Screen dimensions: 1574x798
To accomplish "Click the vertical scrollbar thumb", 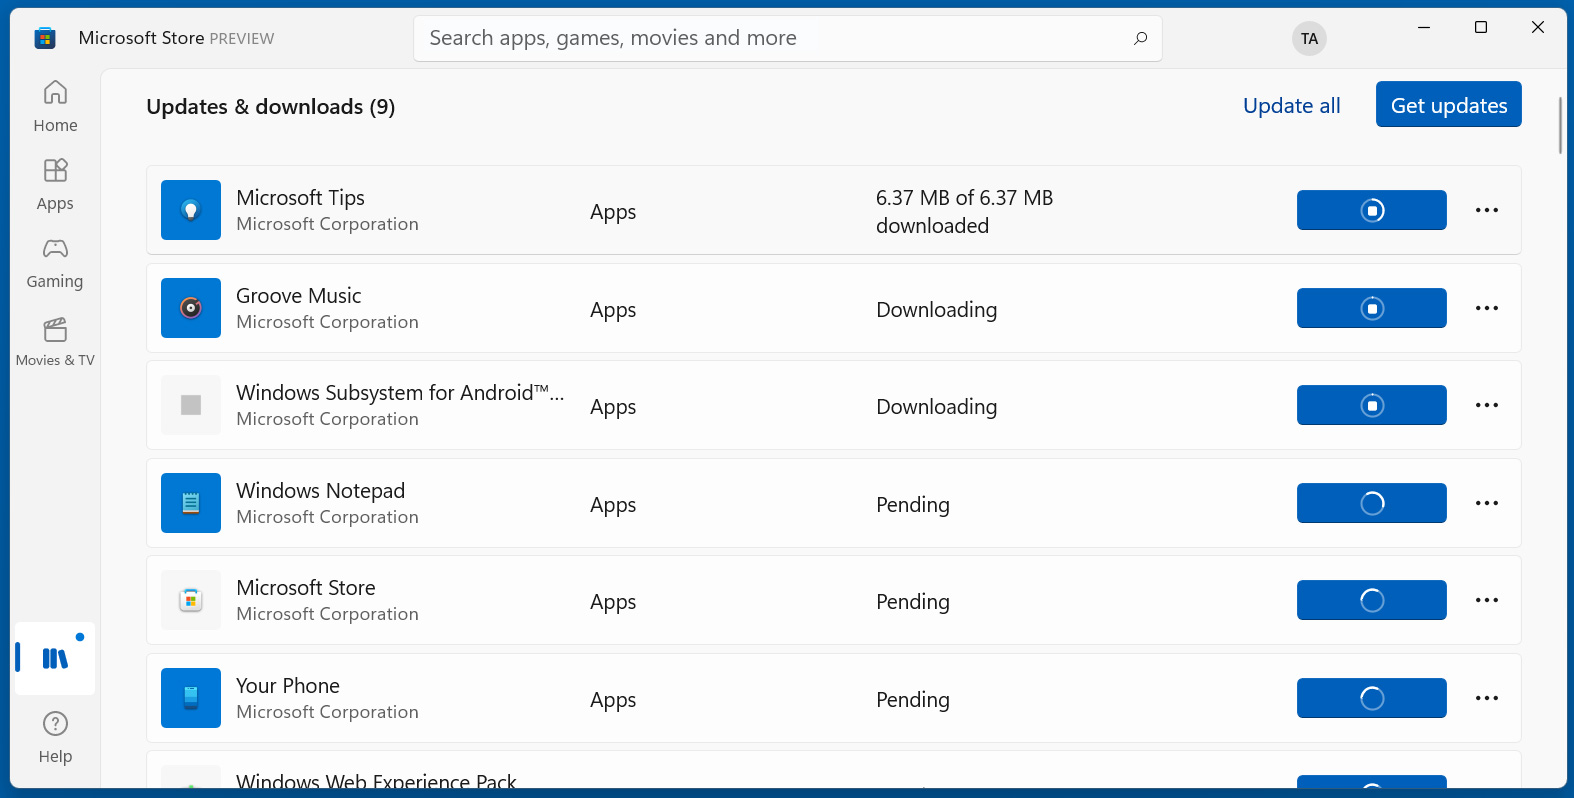I will pyautogui.click(x=1560, y=125).
